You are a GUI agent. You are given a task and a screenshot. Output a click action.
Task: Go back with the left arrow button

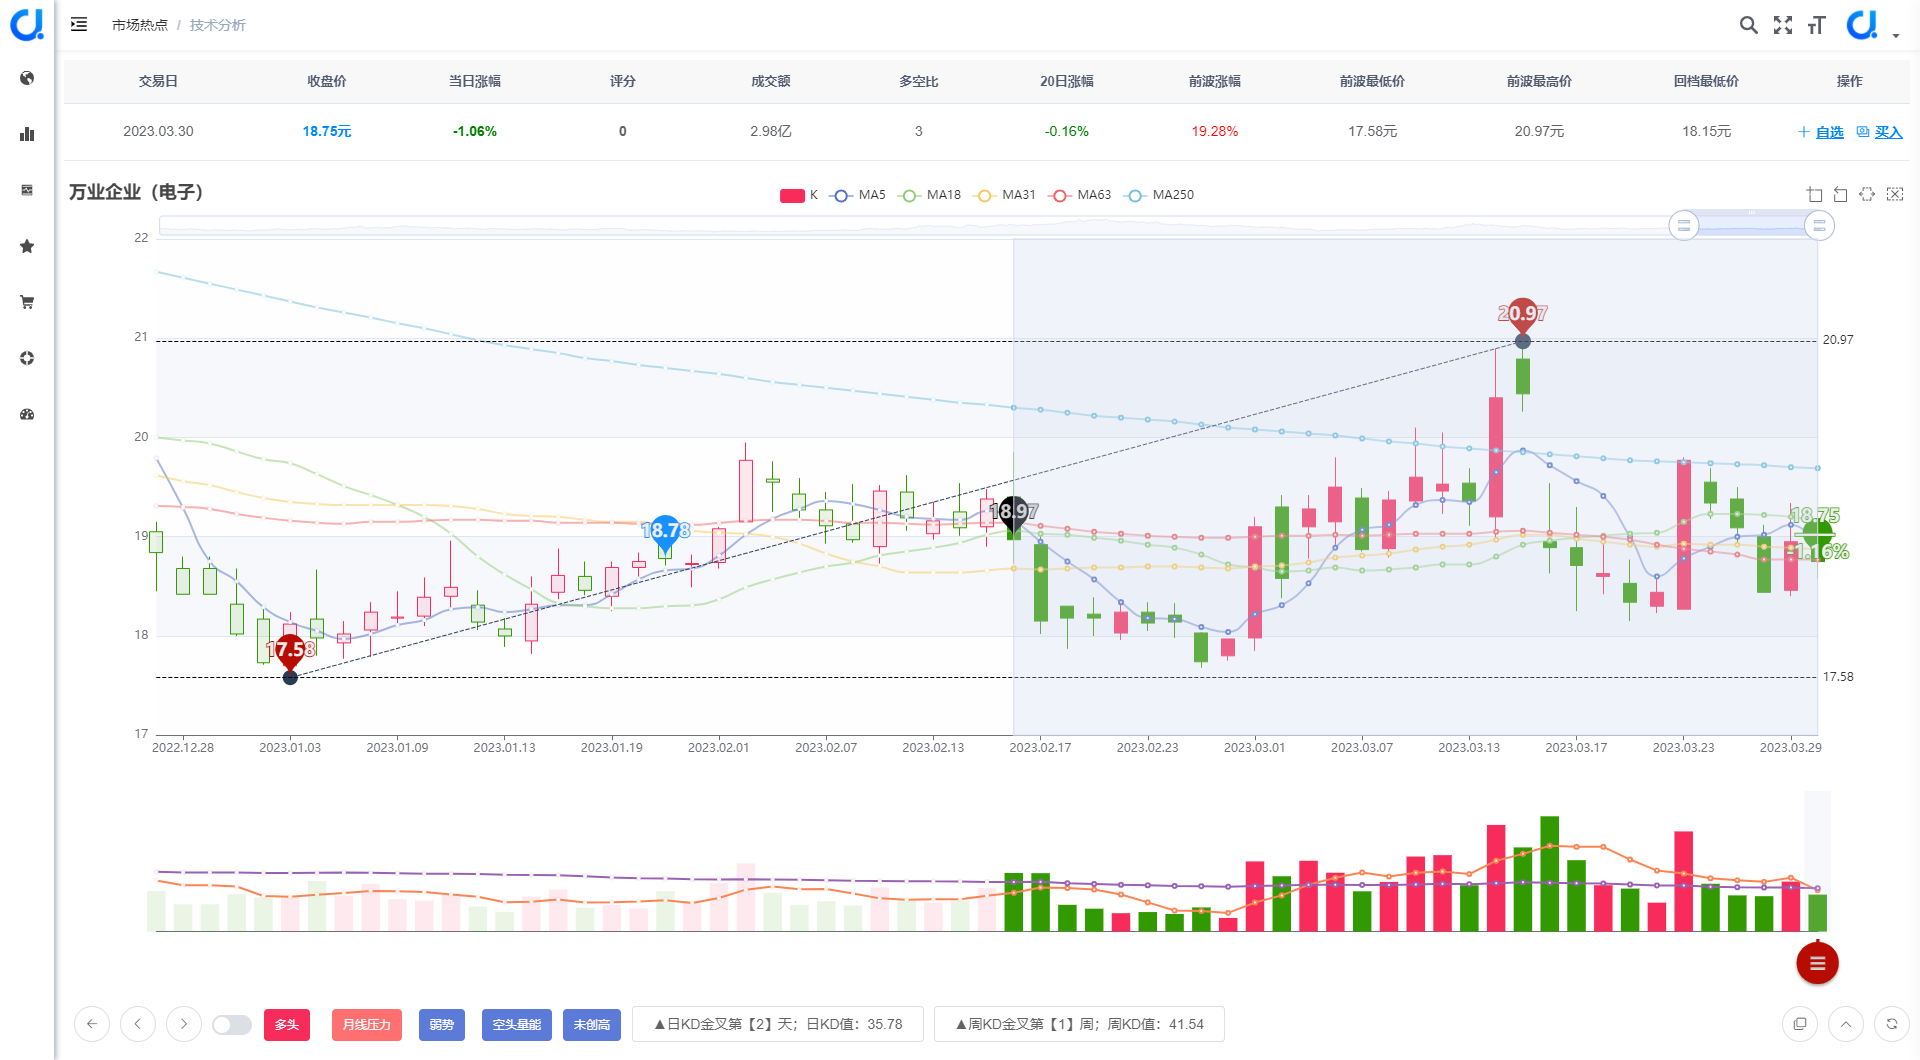pyautogui.click(x=92, y=1024)
